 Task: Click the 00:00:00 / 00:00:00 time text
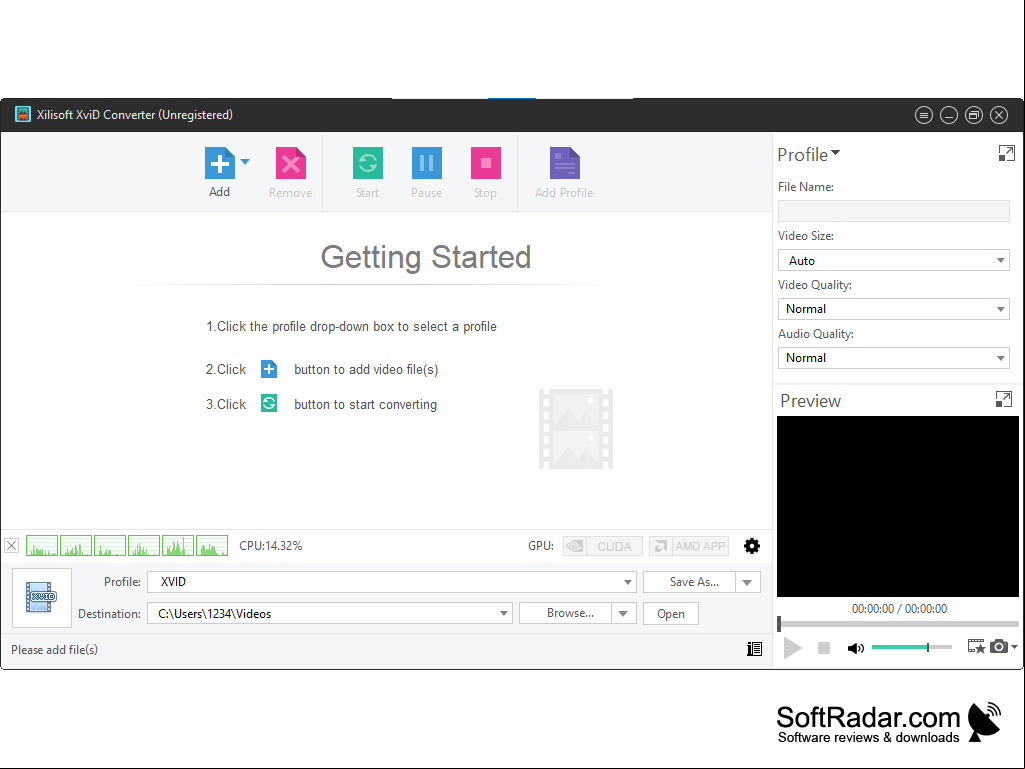pos(899,609)
